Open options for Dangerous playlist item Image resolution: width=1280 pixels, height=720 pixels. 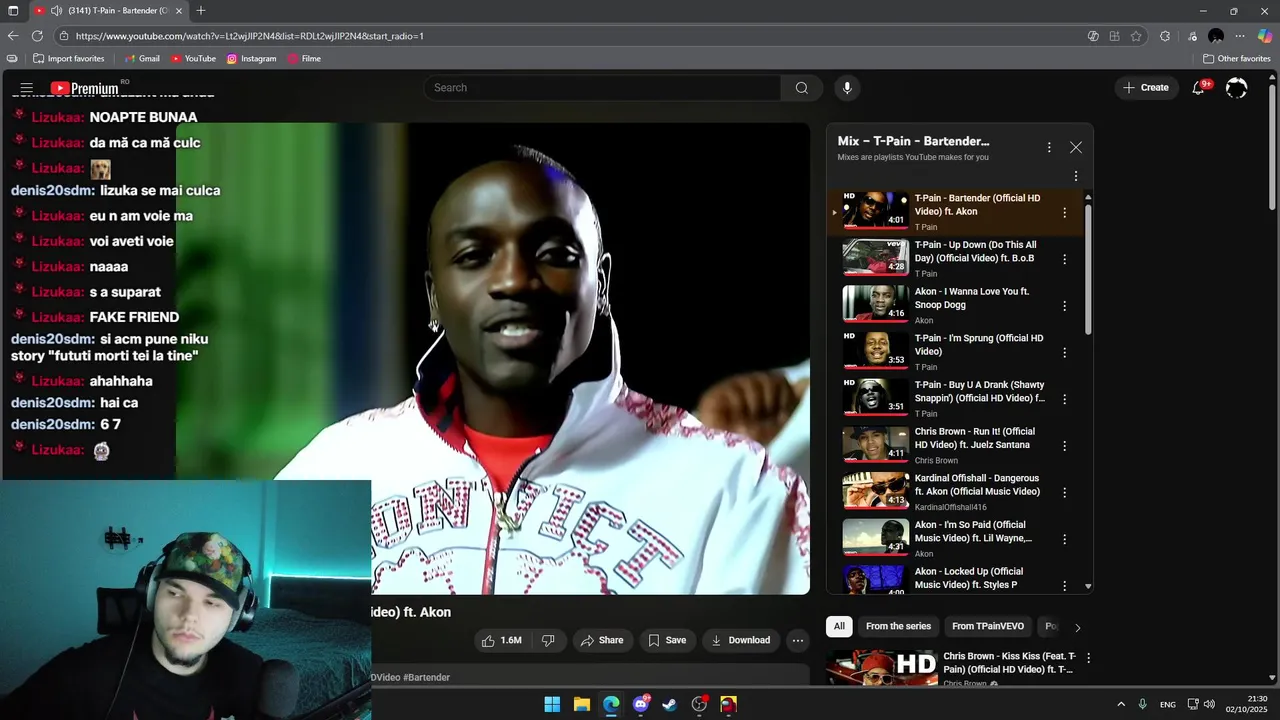1064,492
